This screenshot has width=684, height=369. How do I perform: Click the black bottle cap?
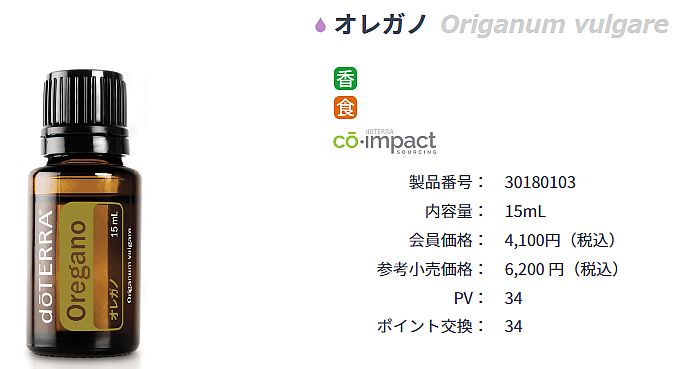85,111
